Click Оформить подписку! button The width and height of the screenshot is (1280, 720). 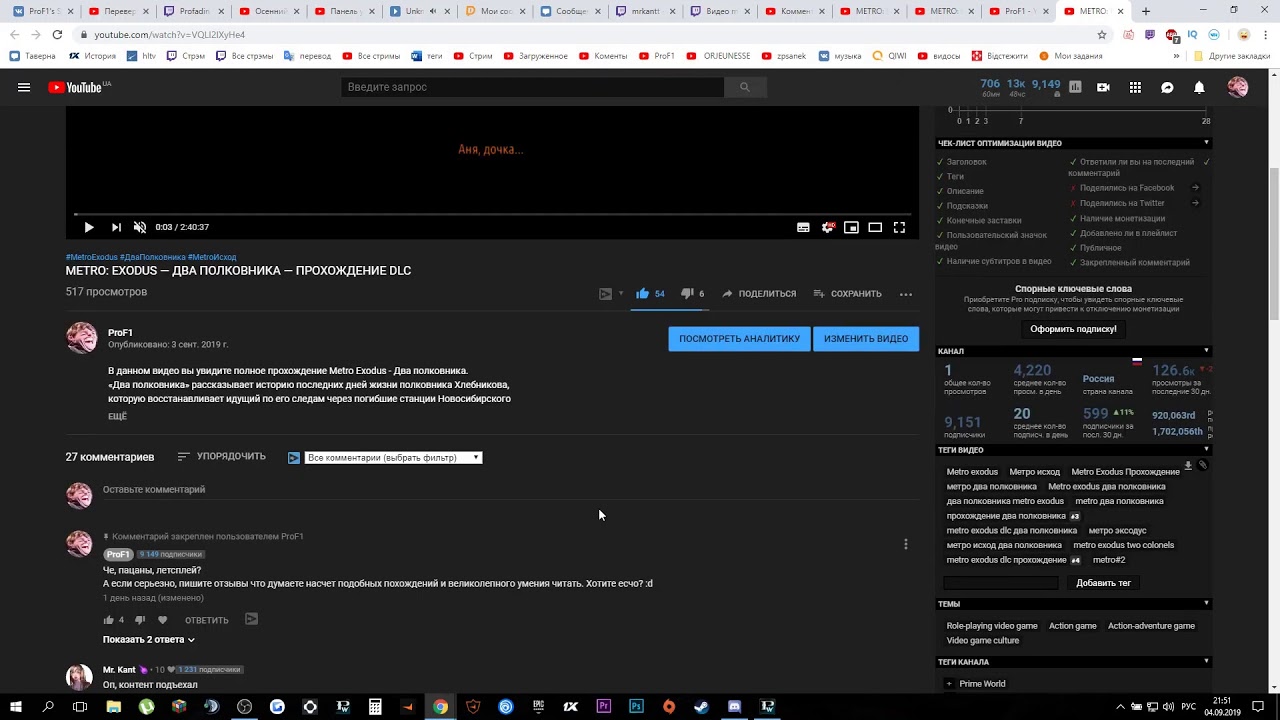pos(1073,329)
